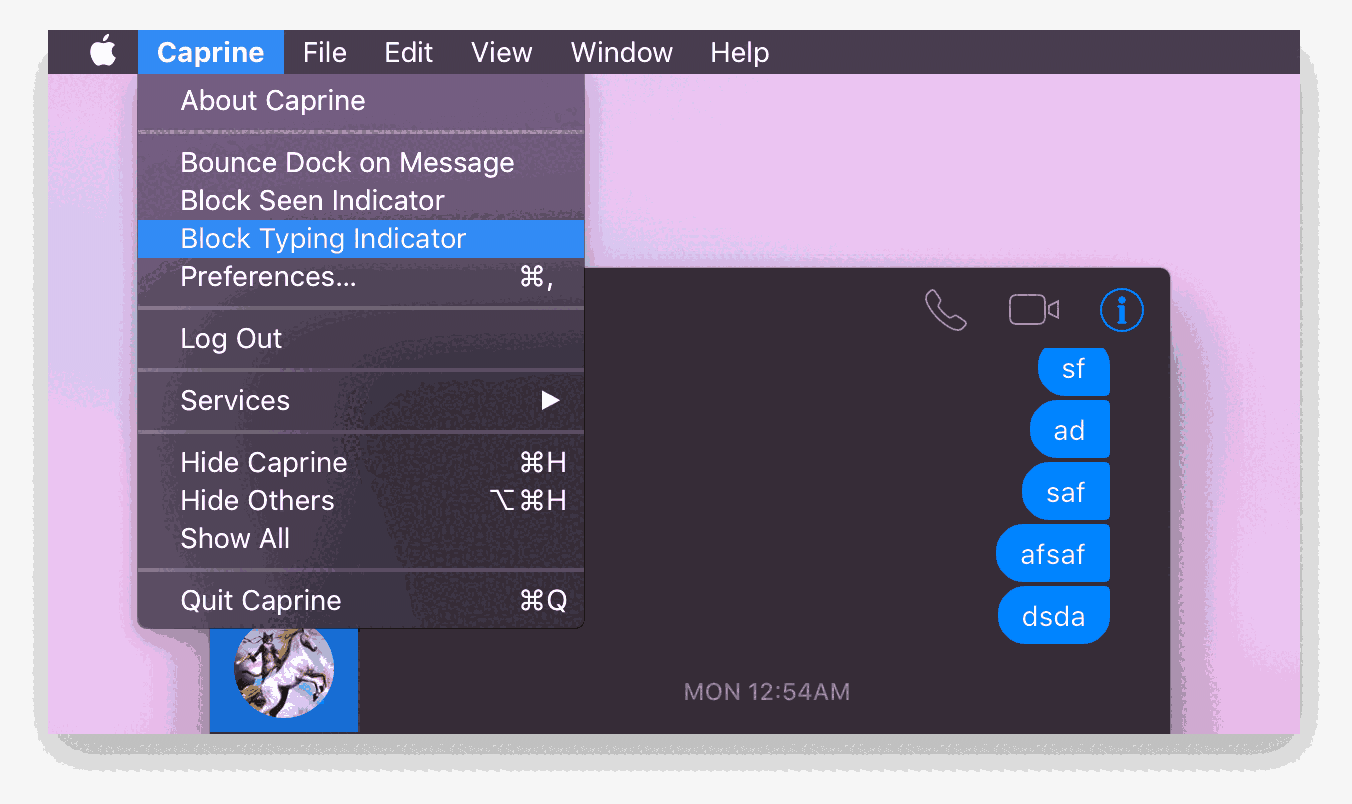The height and width of the screenshot is (804, 1352).
Task: Open the Edit menu
Action: coord(408,52)
